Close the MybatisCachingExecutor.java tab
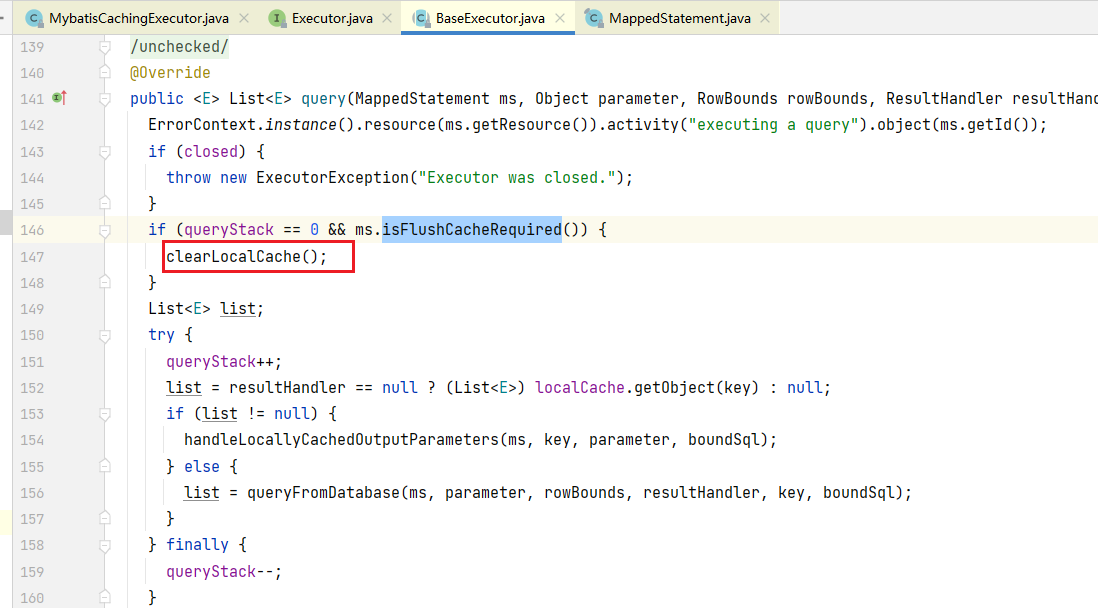This screenshot has width=1098, height=608. point(244,18)
